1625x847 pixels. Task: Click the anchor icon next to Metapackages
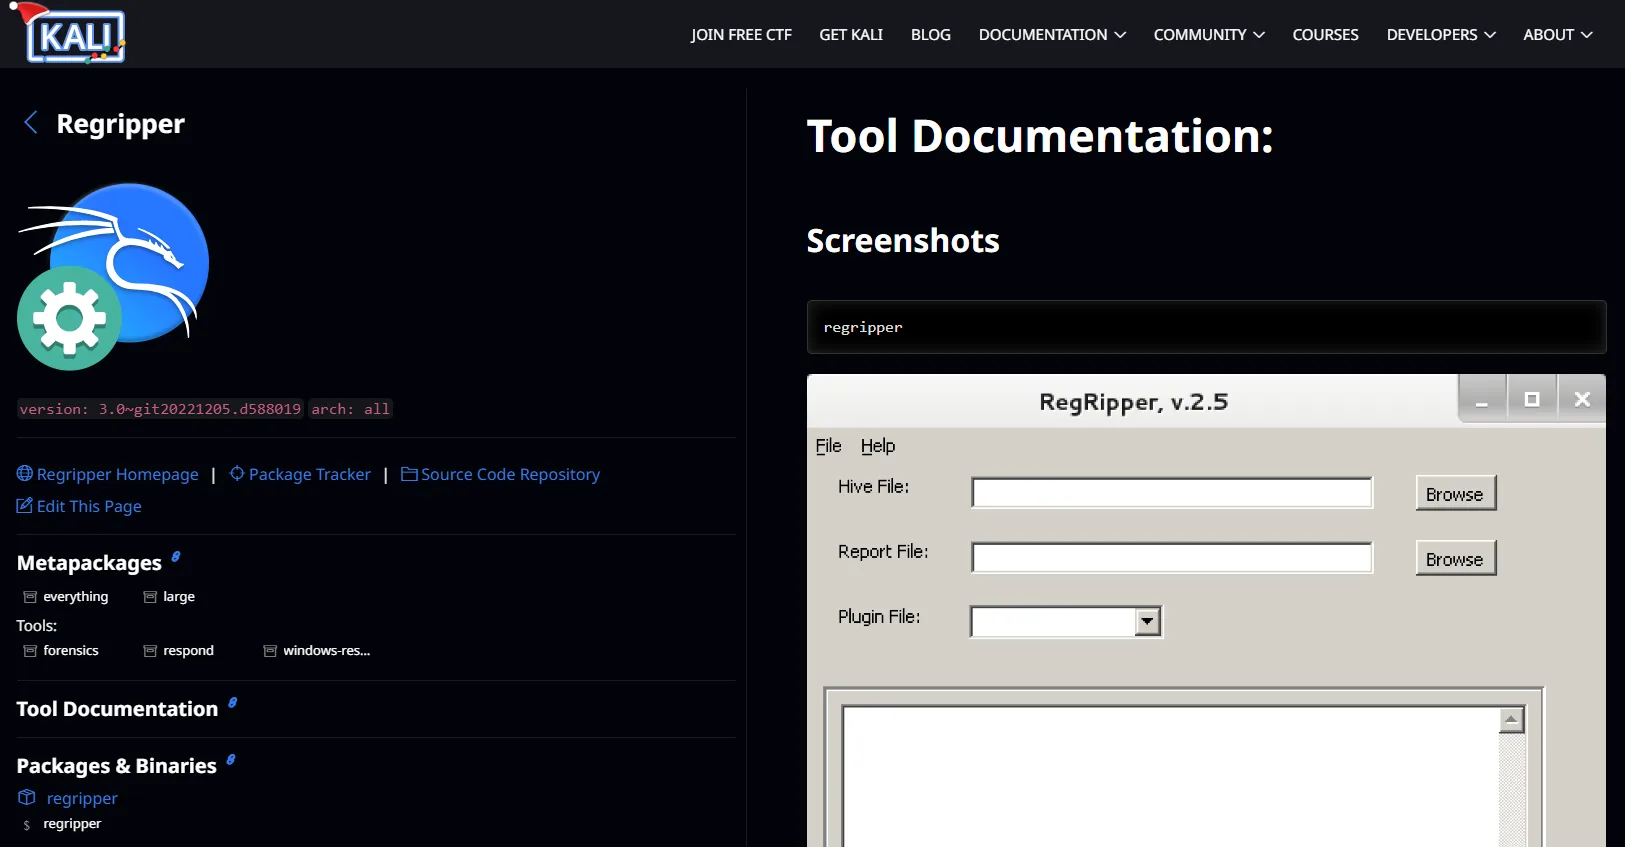pyautogui.click(x=176, y=557)
